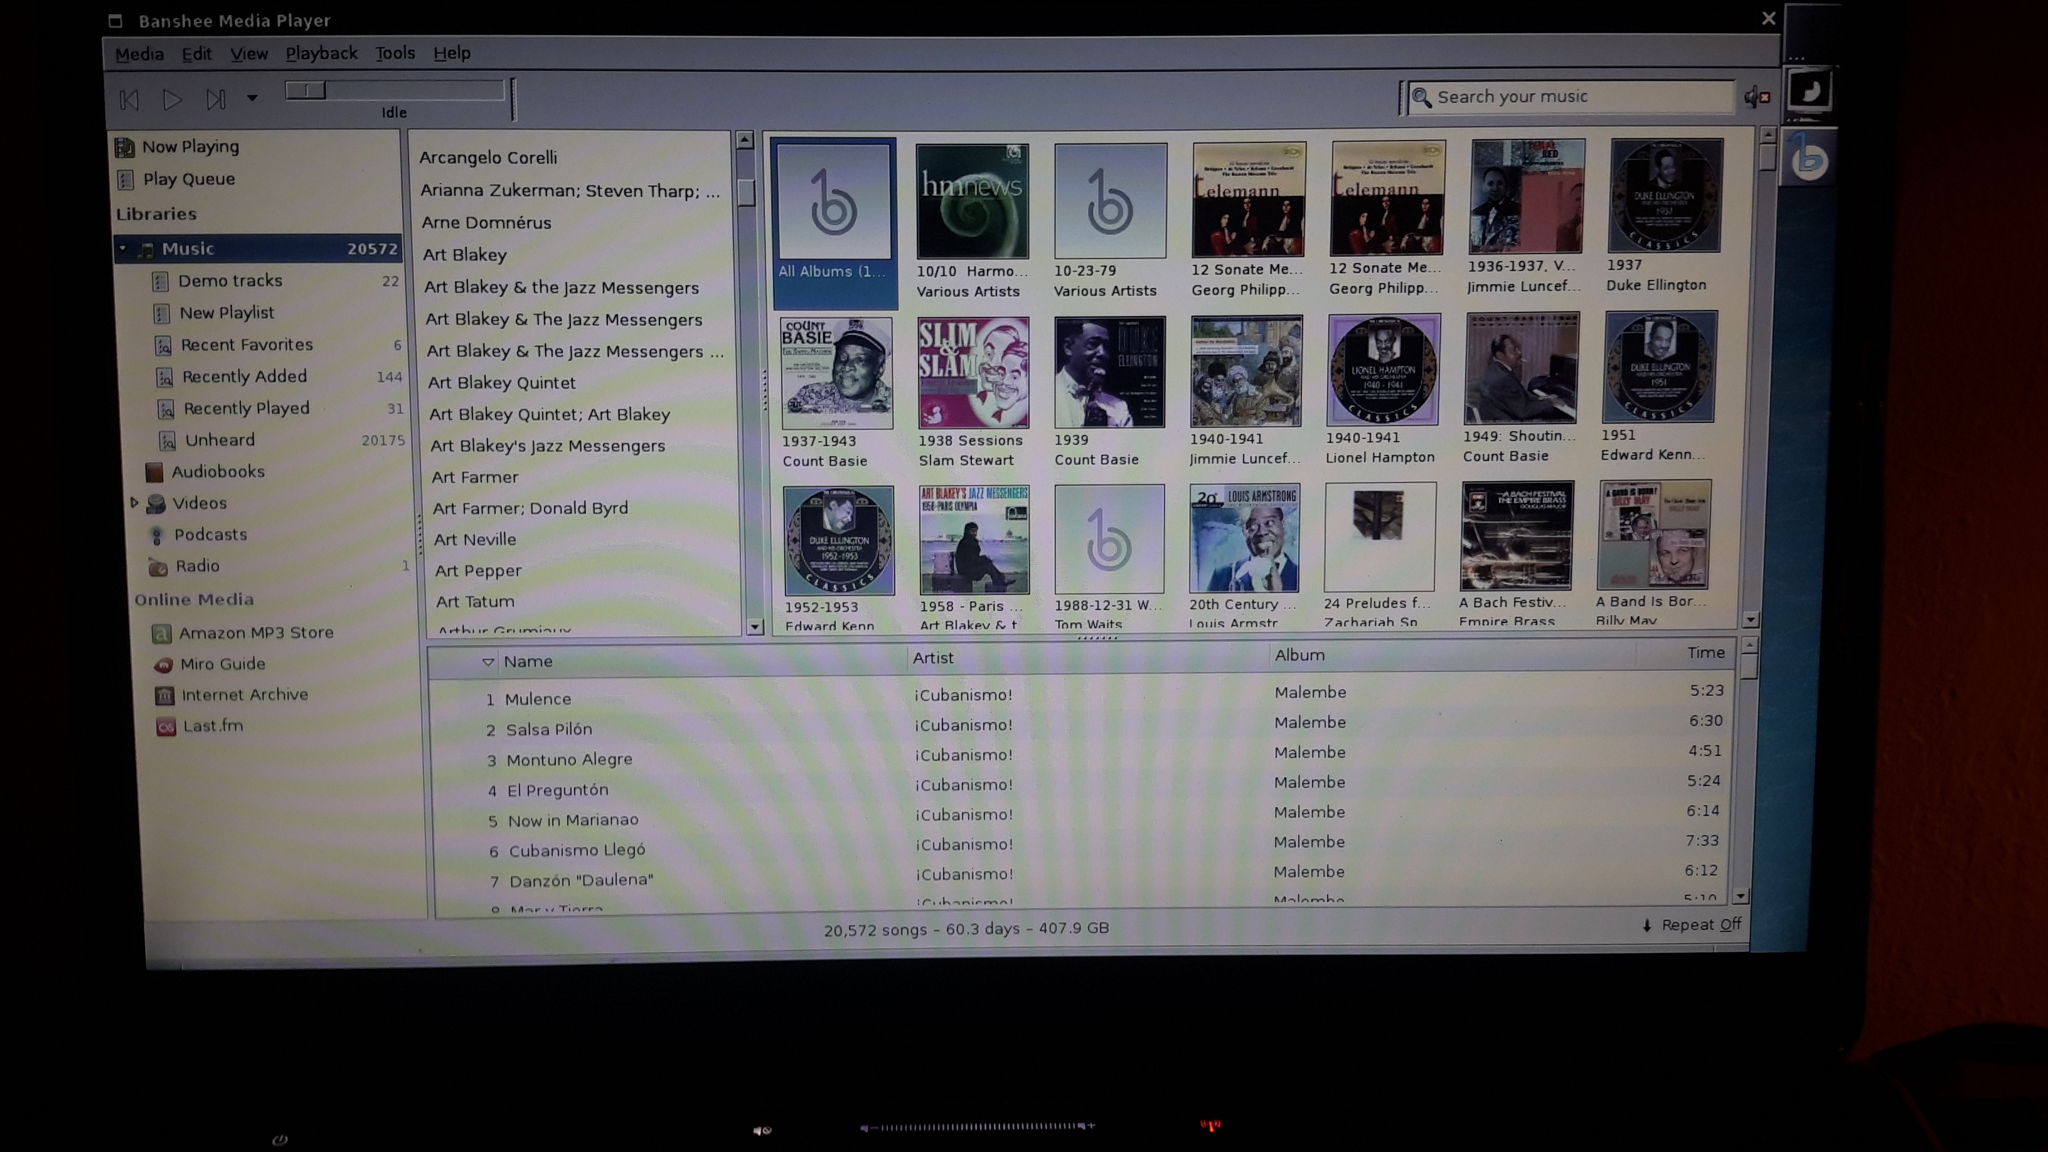Click the Search your music input field
This screenshot has width=2048, height=1152.
(1571, 96)
